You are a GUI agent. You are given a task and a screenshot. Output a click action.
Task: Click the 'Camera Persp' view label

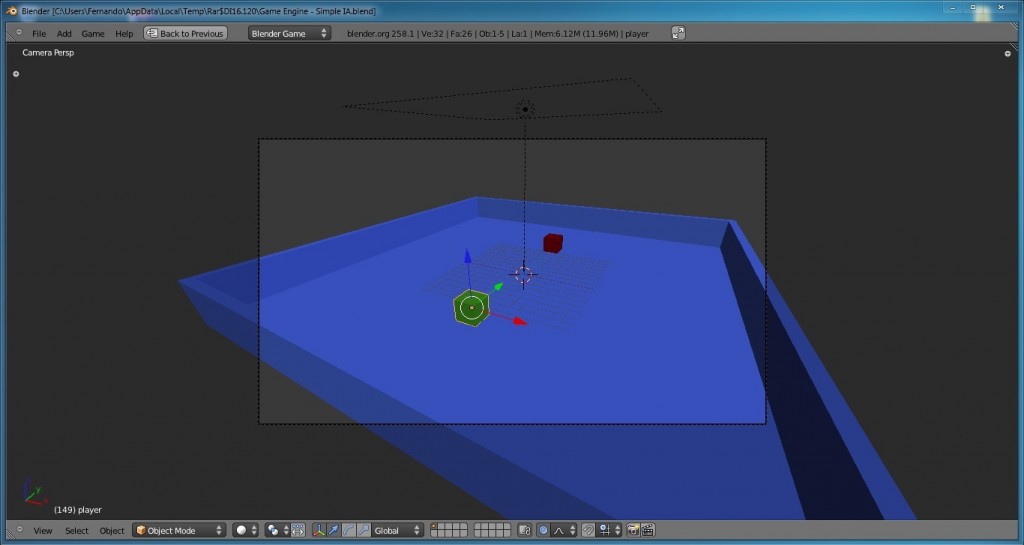click(x=48, y=53)
